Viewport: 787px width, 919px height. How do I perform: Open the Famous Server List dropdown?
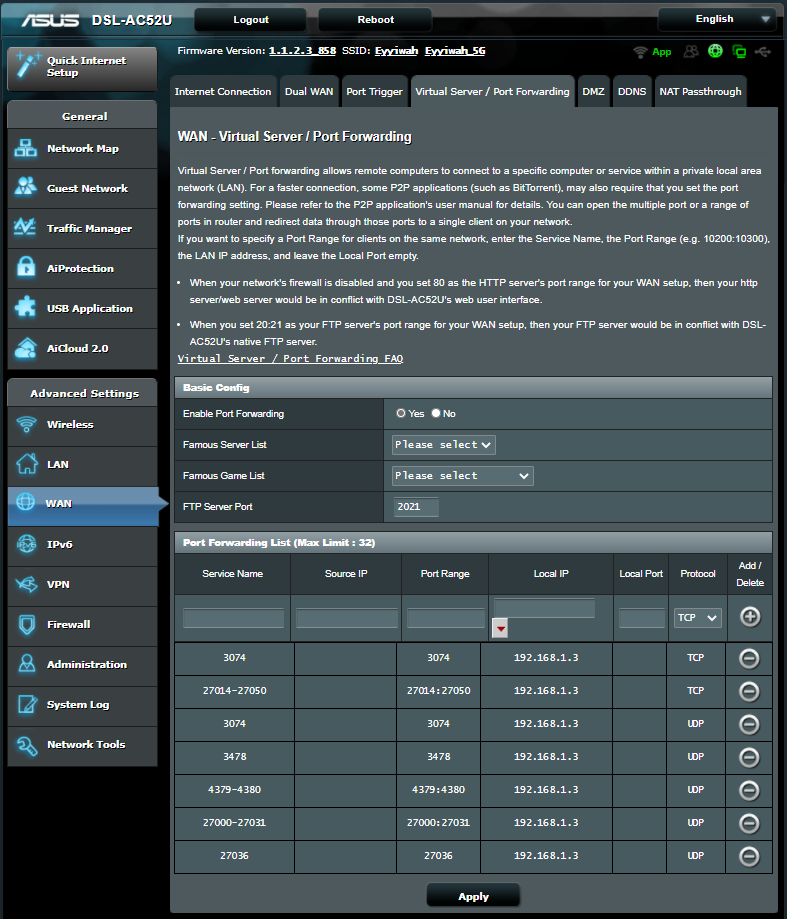point(444,445)
